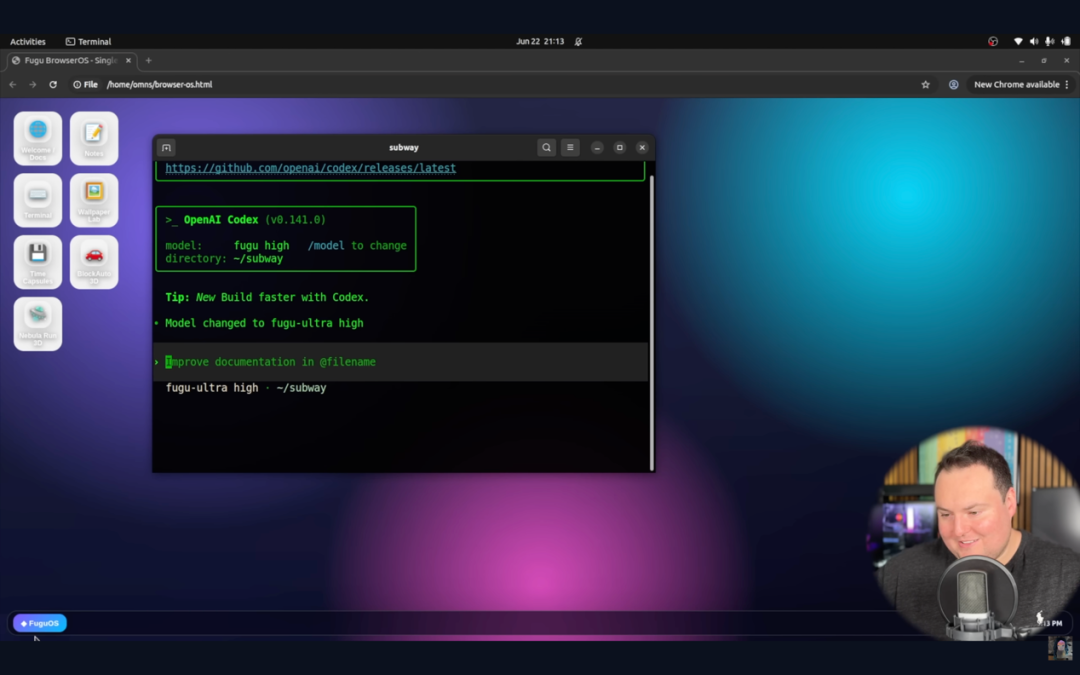Viewport: 1080px width, 675px height.
Task: Click the subway terminal scrollbar
Action: point(652,322)
